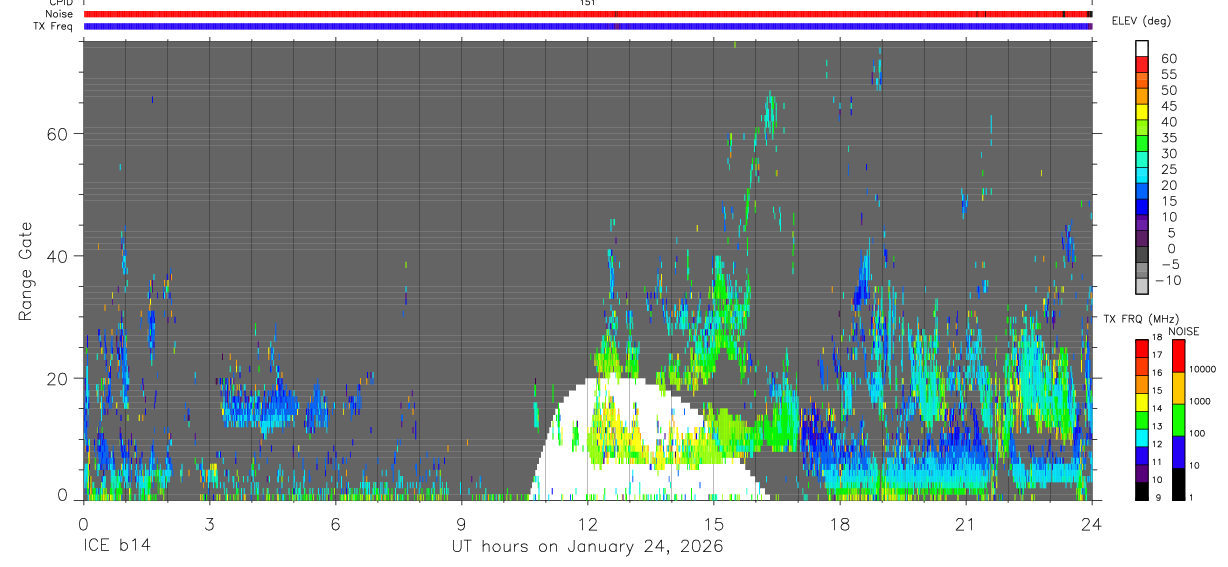Click the blue TX Freq strip above the plot
This screenshot has width=1228, height=567.
pyautogui.click(x=588, y=26)
